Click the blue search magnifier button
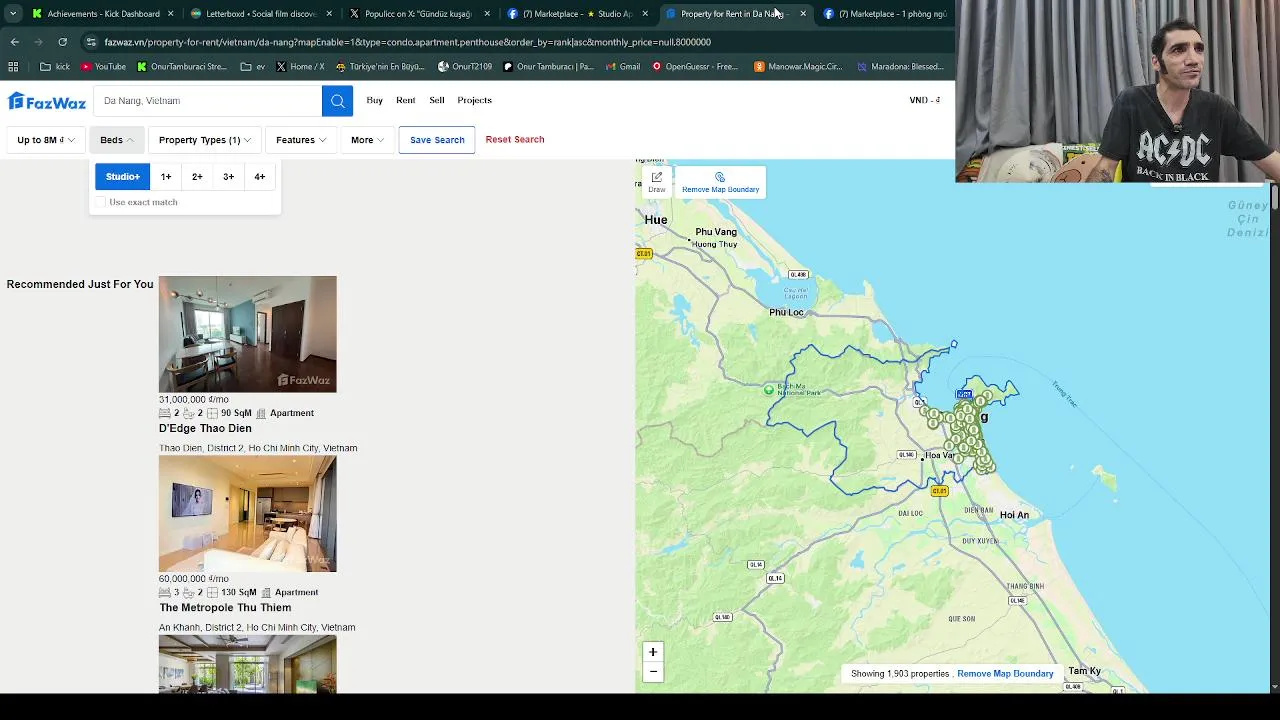 [x=337, y=101]
